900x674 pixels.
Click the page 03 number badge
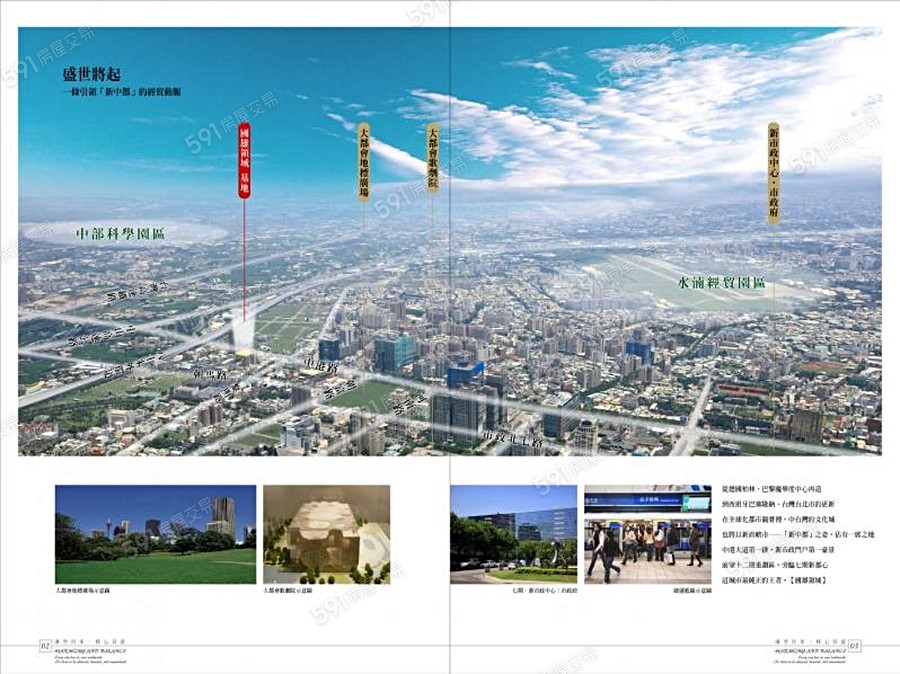click(855, 645)
